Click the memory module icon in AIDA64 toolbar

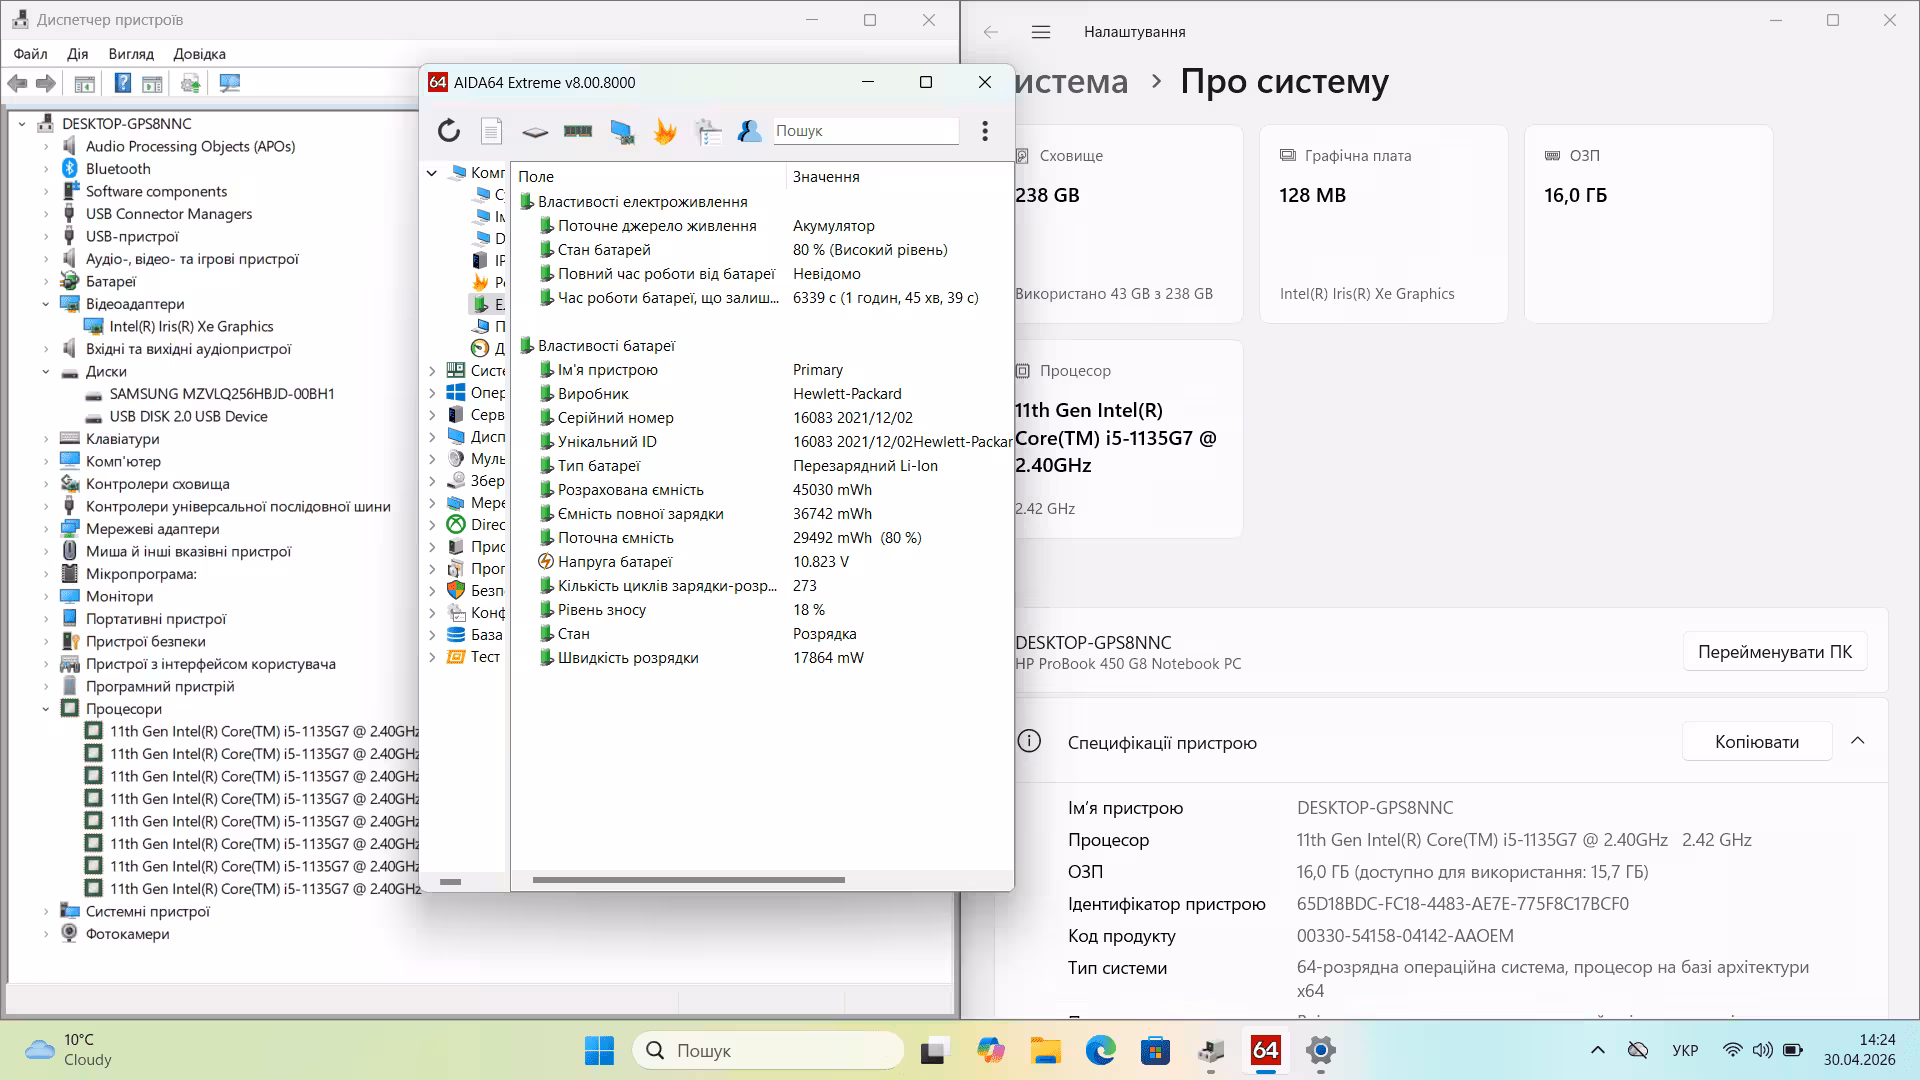578,131
